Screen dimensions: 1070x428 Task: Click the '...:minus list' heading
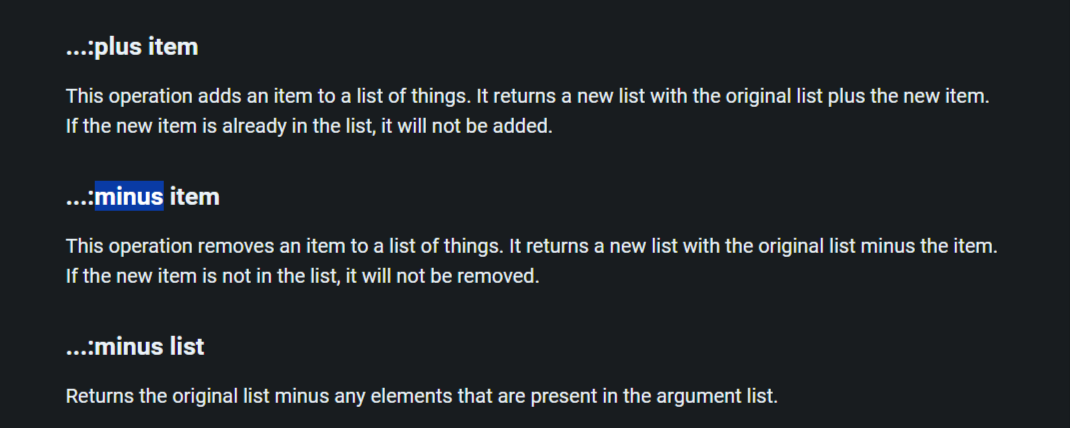tap(135, 346)
